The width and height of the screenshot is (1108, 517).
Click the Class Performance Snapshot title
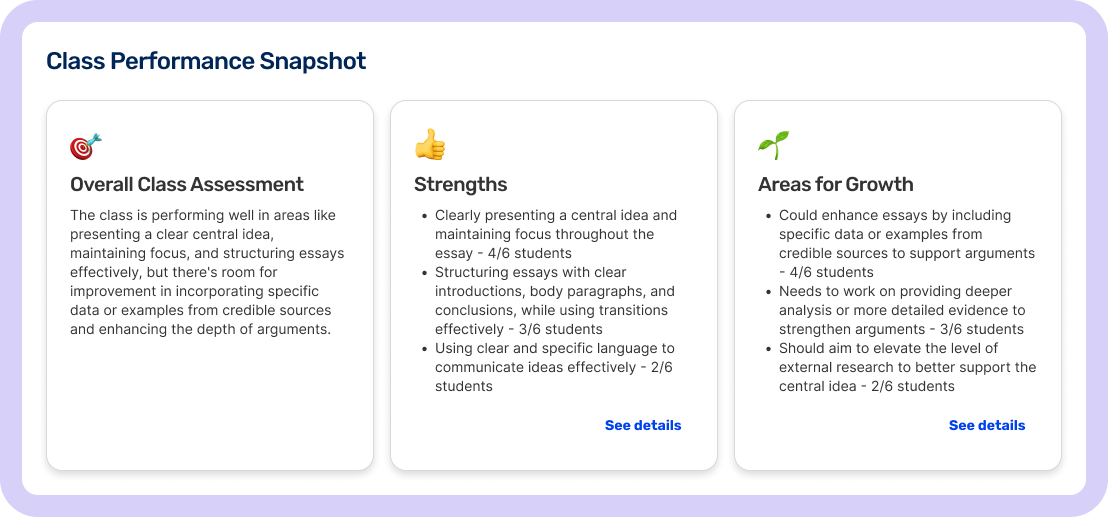[x=206, y=61]
